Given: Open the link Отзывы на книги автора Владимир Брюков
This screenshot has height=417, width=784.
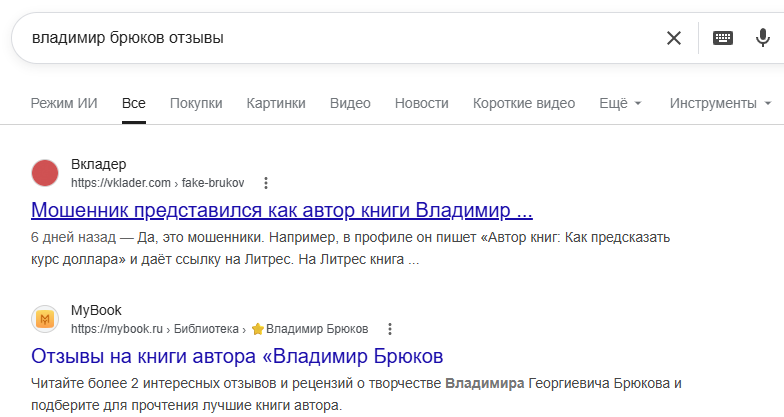Looking at the screenshot, I should 237,356.
